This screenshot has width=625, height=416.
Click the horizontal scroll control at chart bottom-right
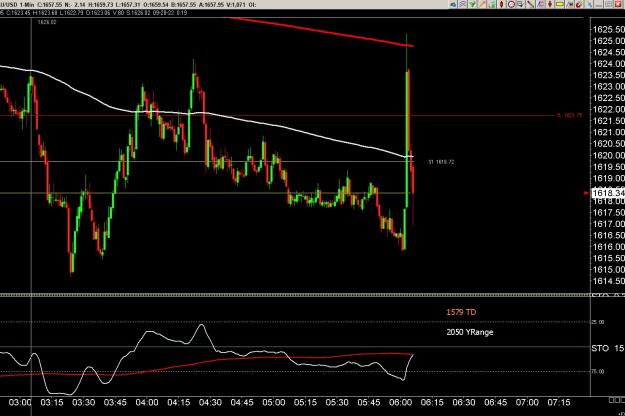click(x=617, y=399)
